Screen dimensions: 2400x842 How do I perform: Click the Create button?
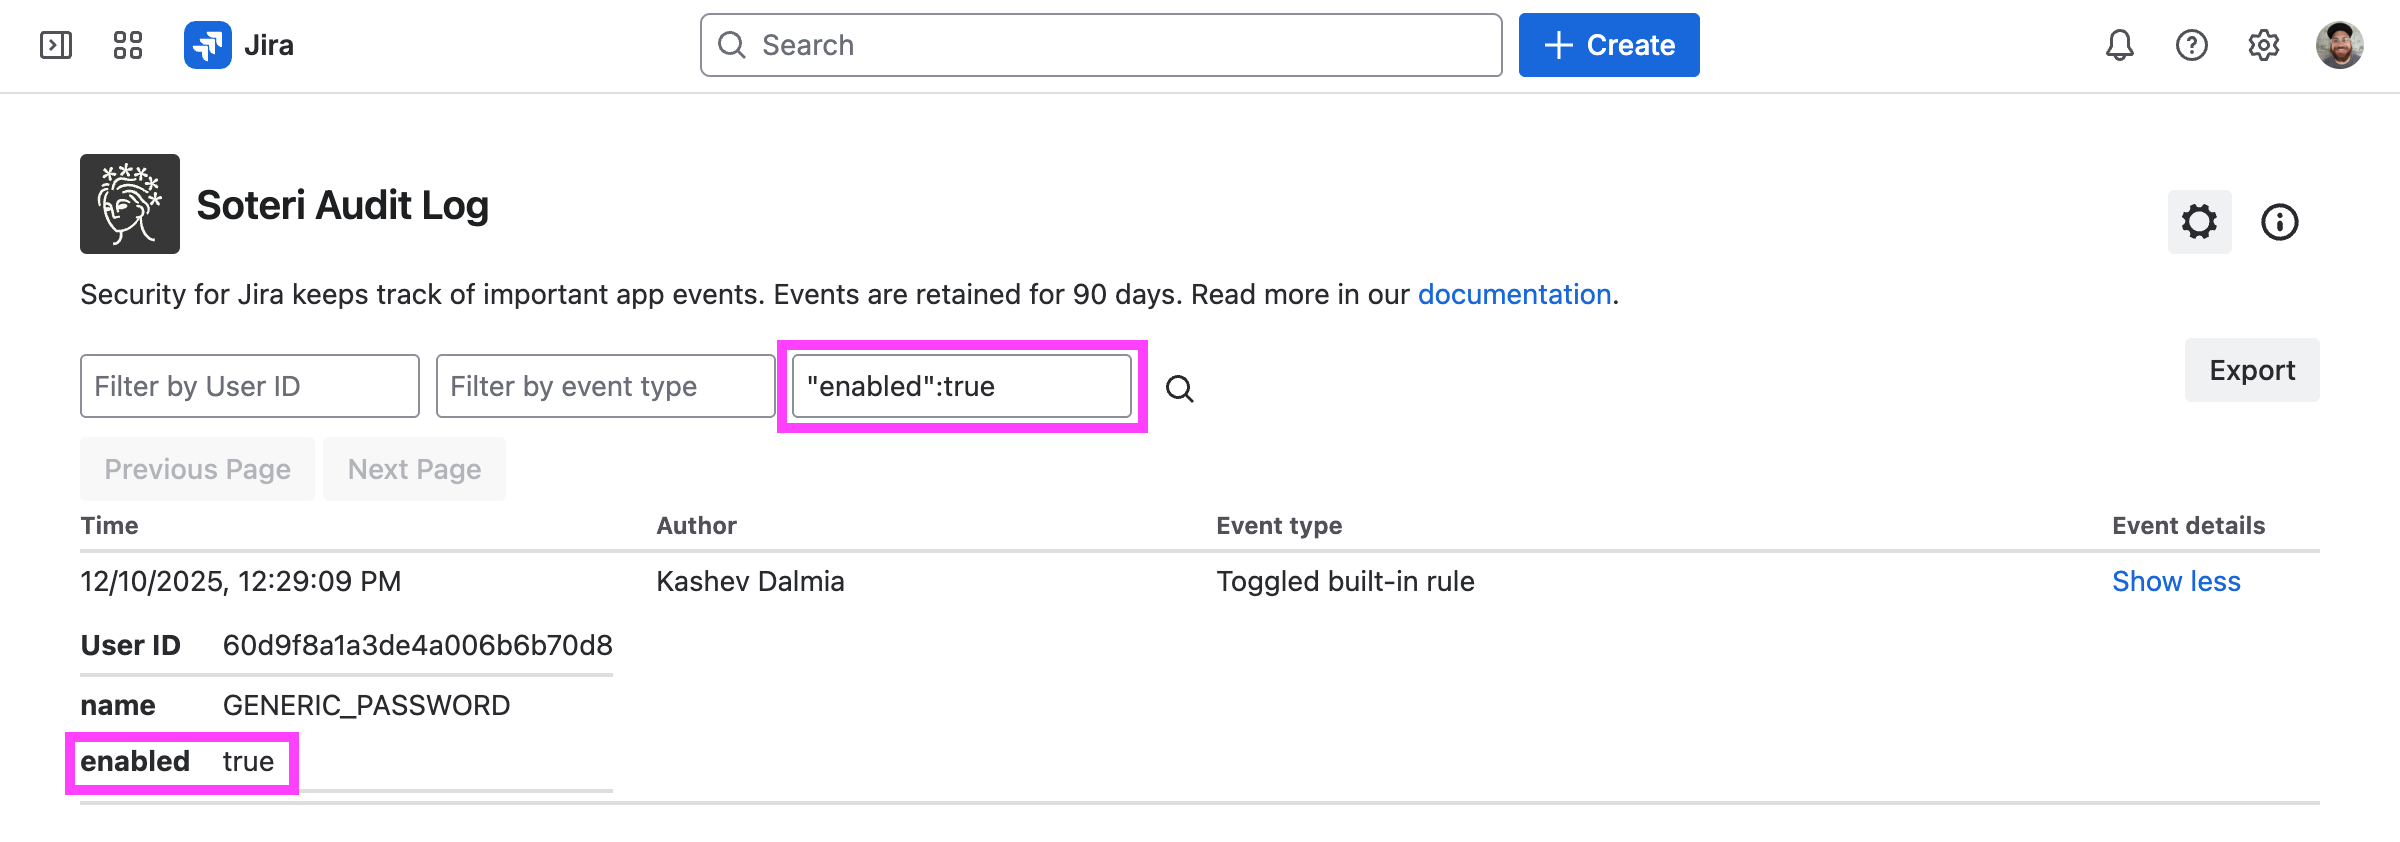click(1608, 45)
